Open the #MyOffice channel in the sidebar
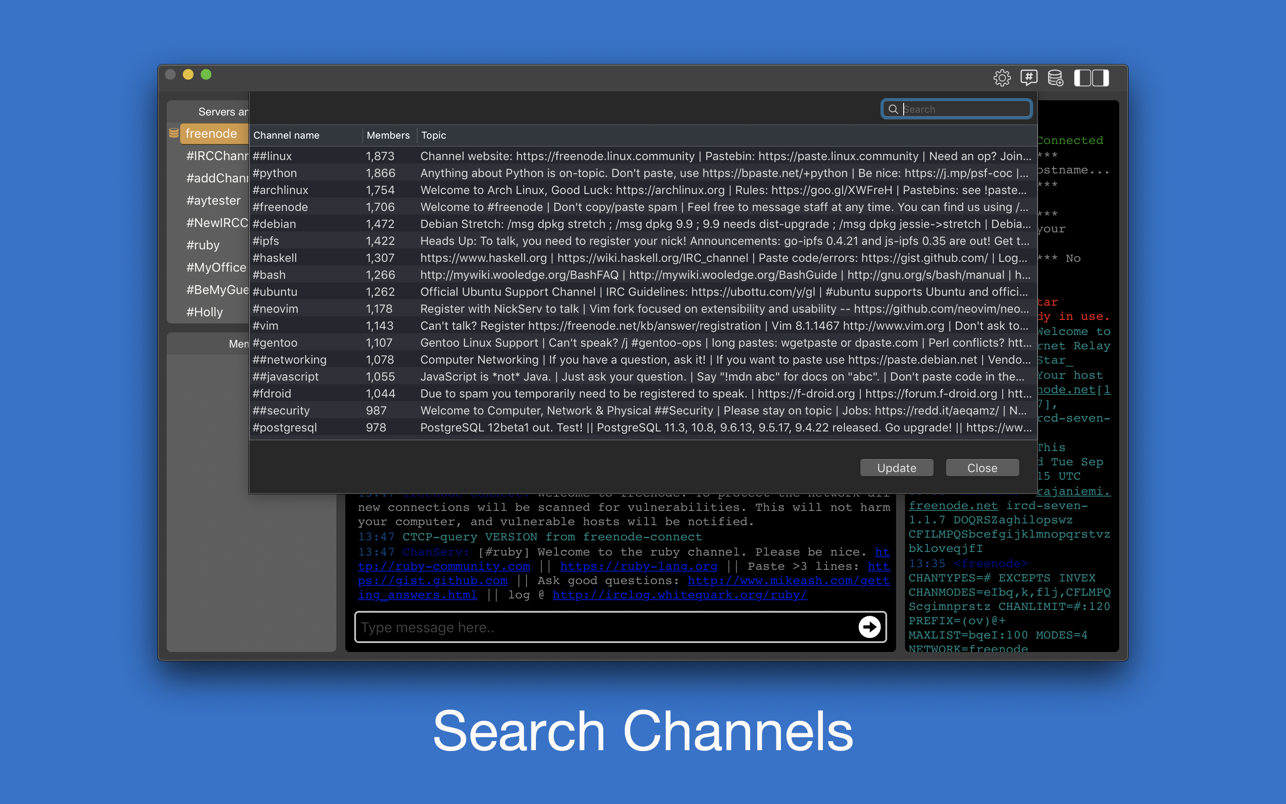Screen dimensions: 1286x804 [216, 267]
